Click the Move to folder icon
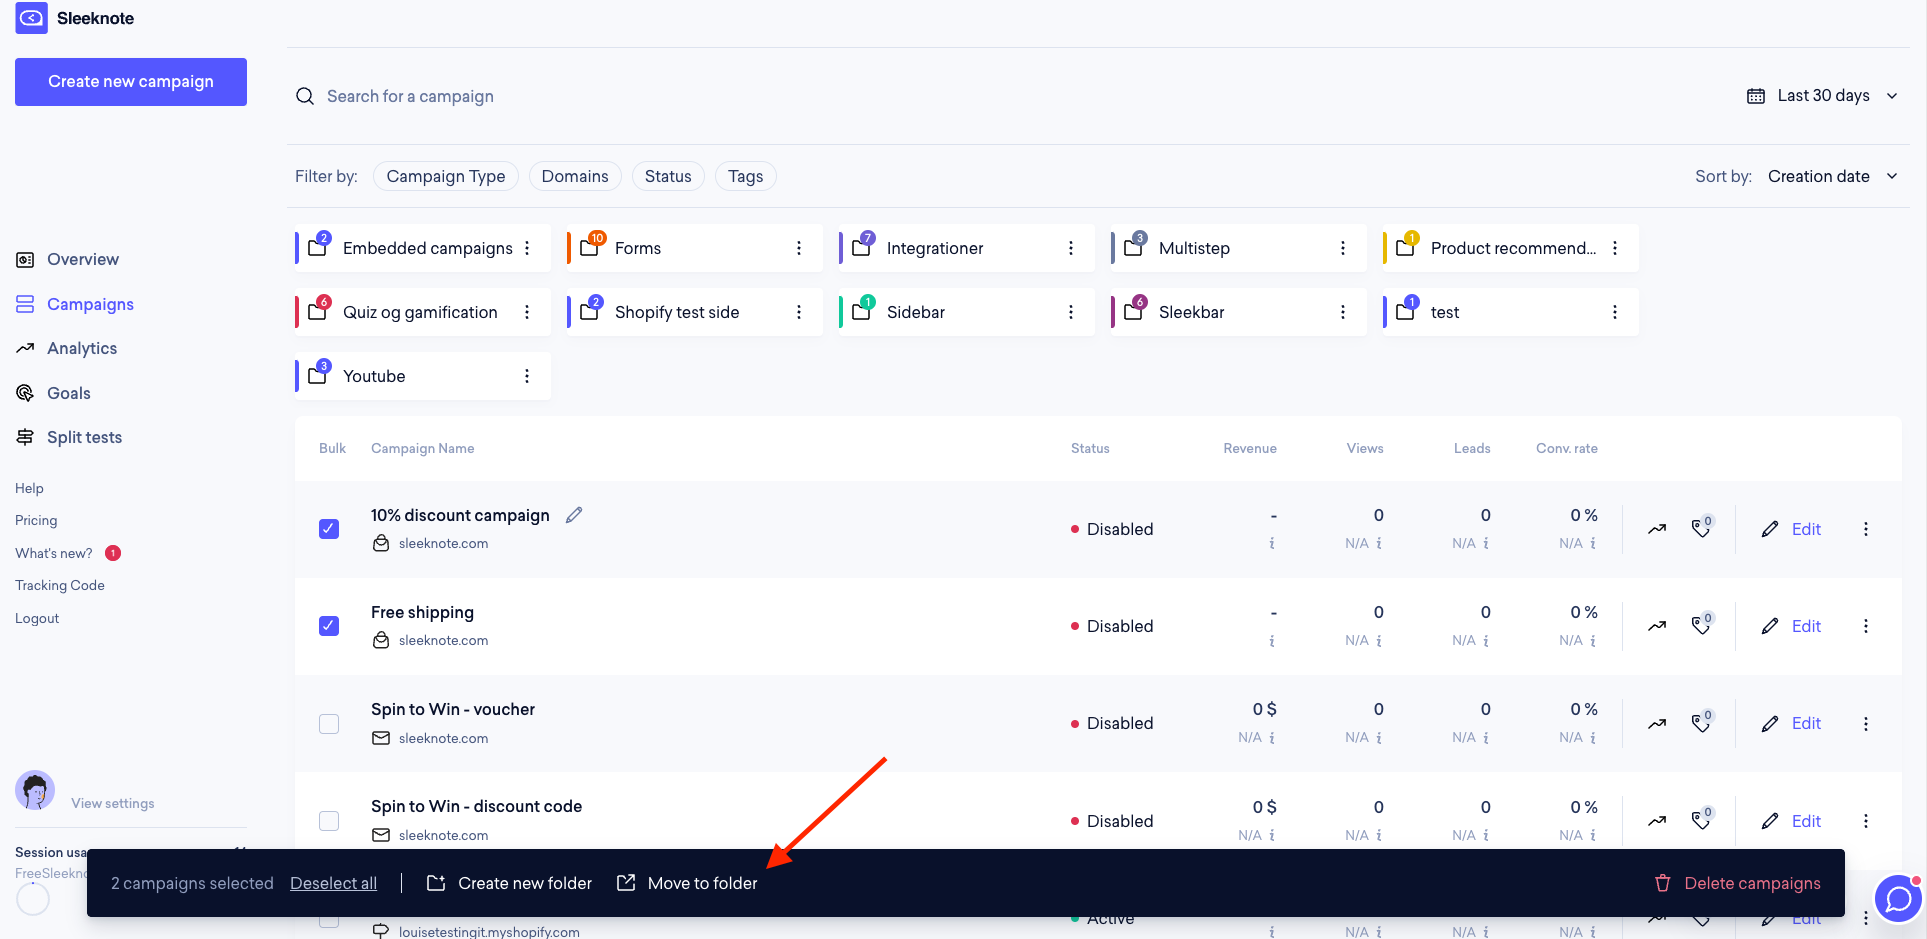The image size is (1927, 939). [x=626, y=883]
